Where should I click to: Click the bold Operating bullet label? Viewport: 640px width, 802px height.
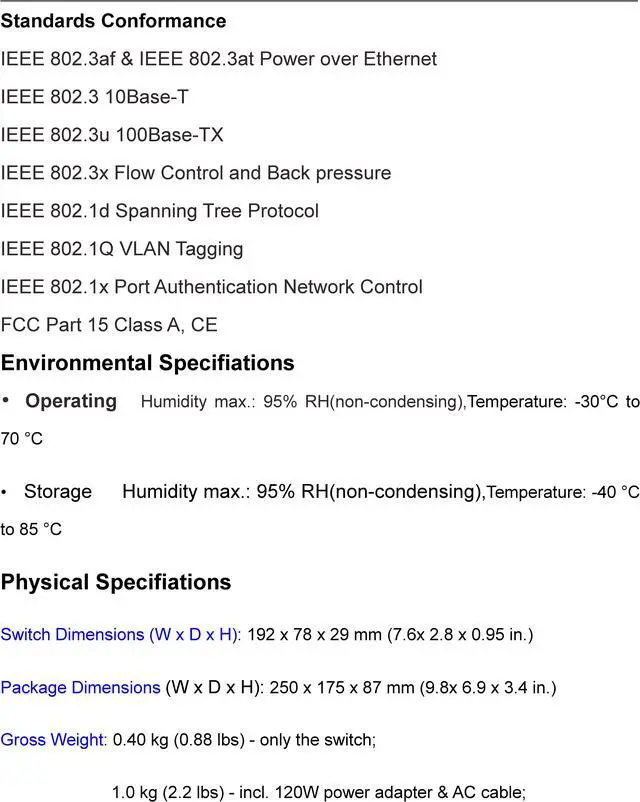coord(70,401)
